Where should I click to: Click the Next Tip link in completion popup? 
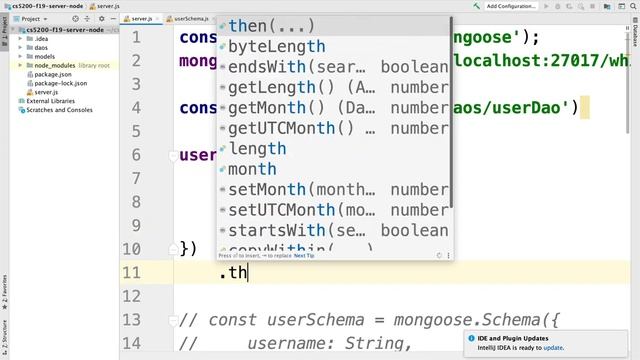304,256
